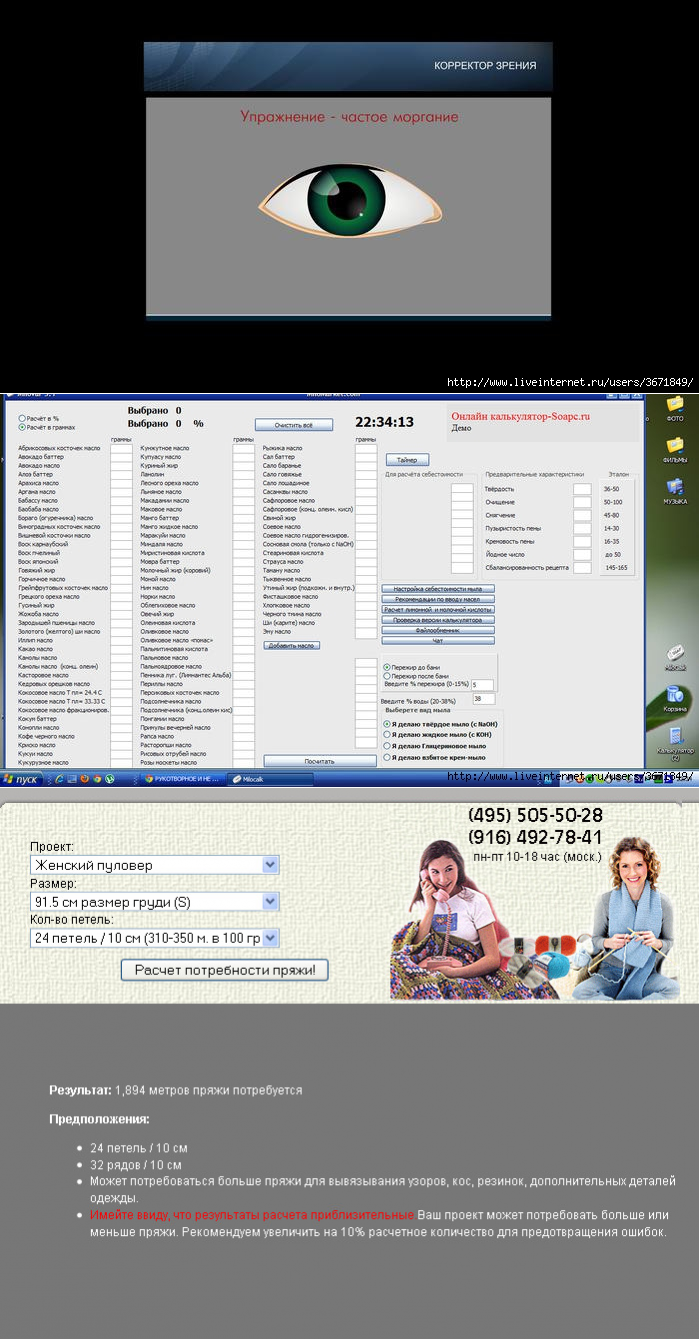Viewport: 699px width, 1339px height.
Task: Select 'Перекир после бани' radio option
Action: pos(387,676)
